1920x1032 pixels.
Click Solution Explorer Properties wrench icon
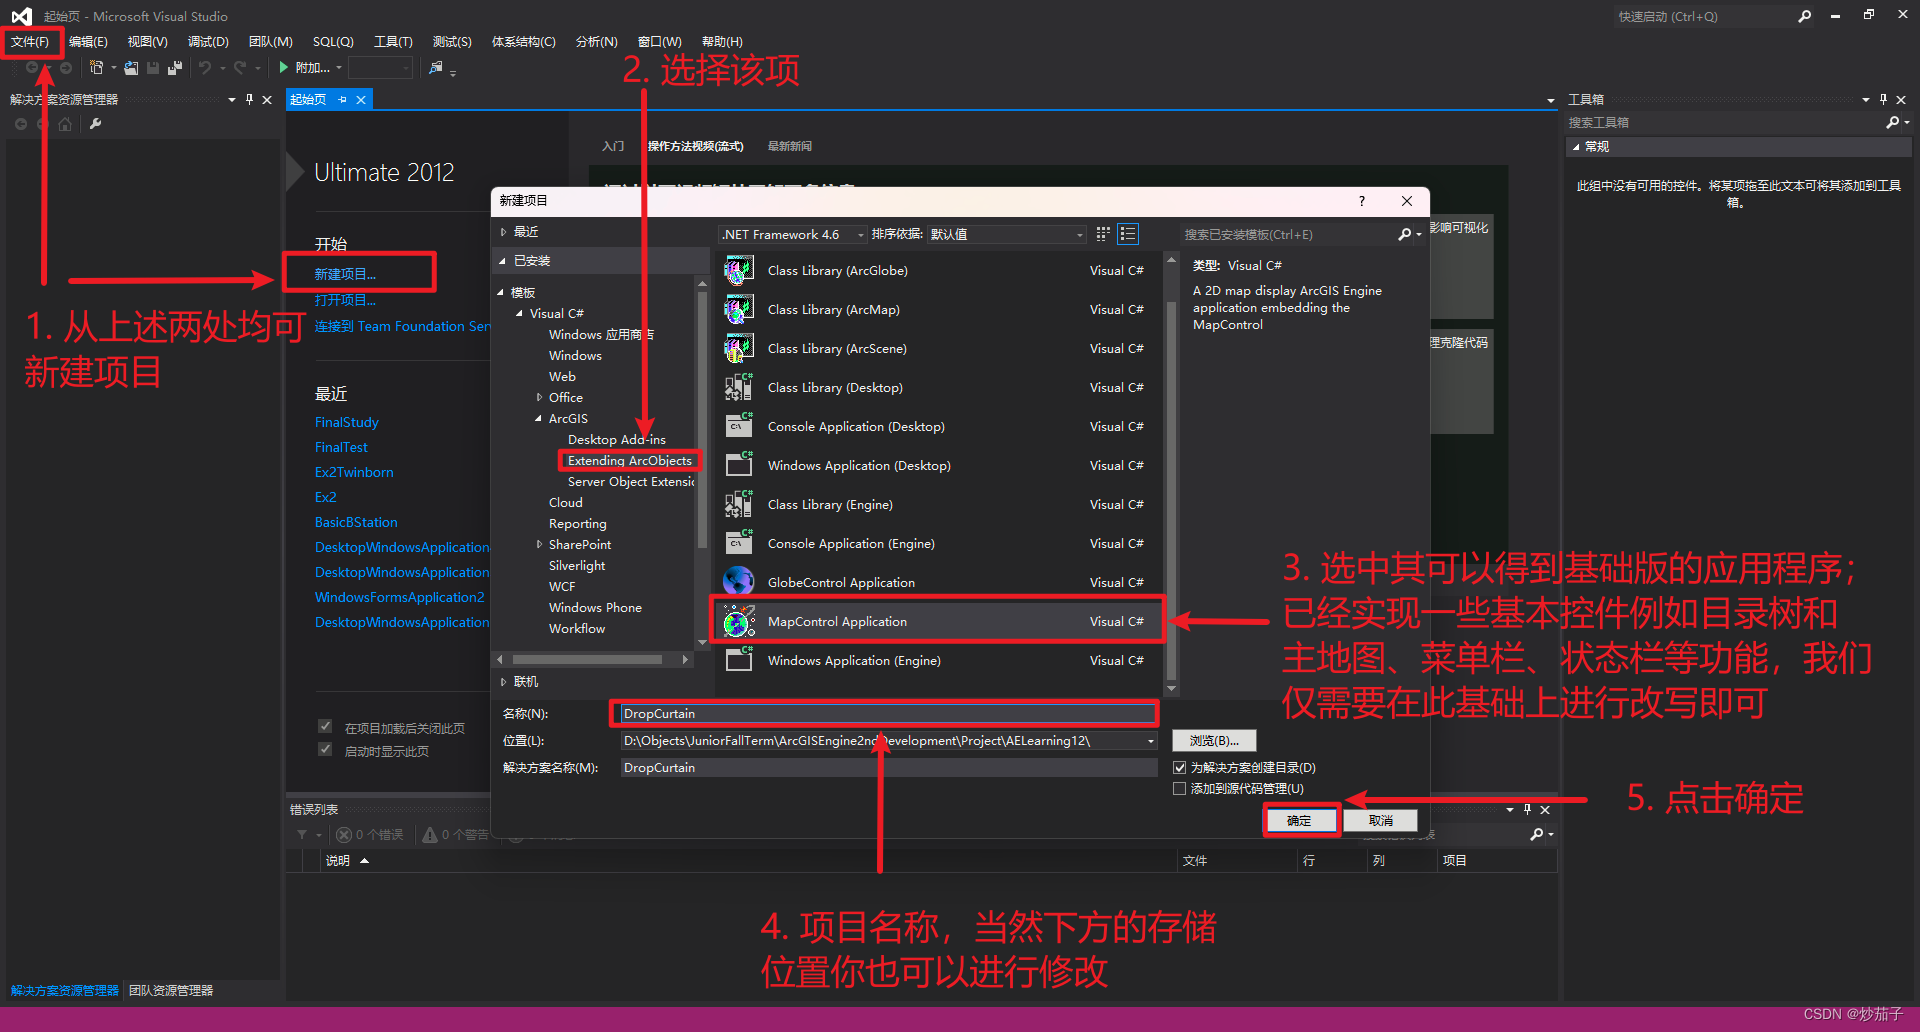[96, 124]
